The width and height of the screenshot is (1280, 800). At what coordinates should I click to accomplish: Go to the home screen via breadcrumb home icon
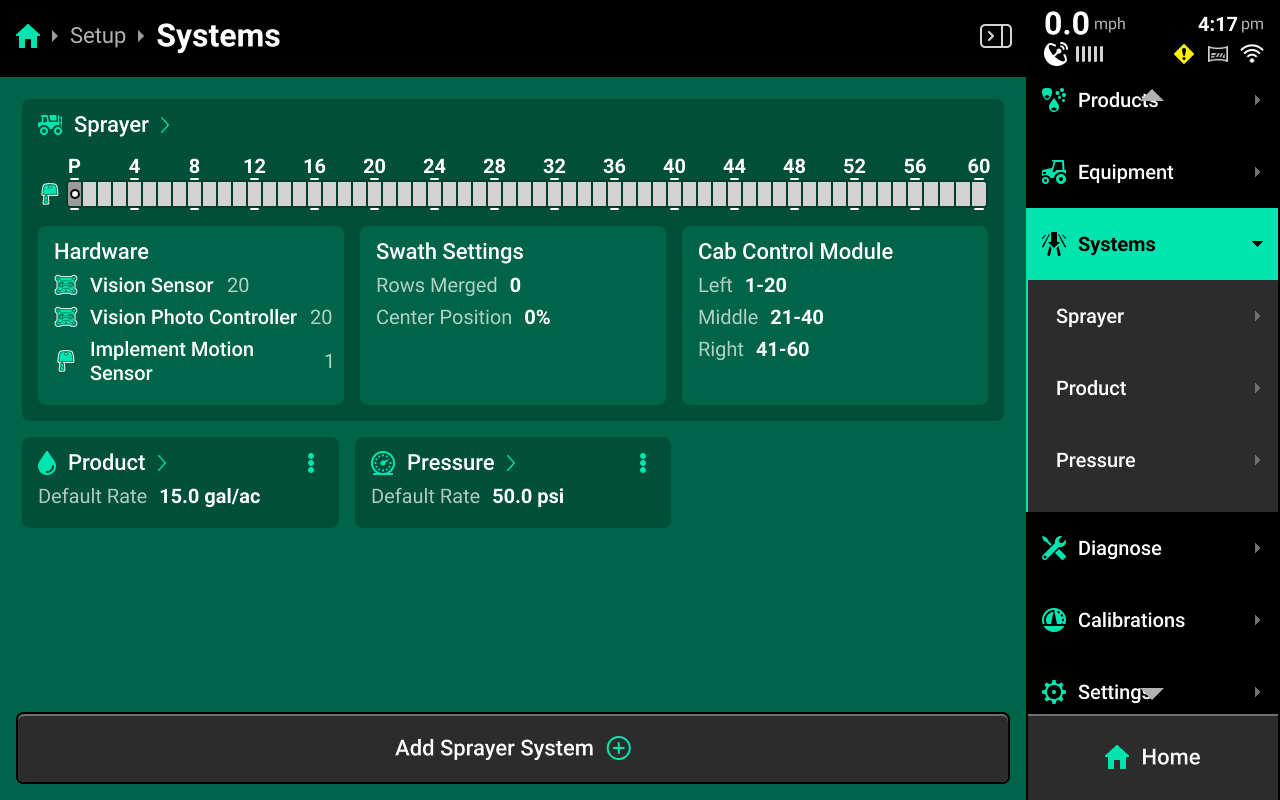28,37
